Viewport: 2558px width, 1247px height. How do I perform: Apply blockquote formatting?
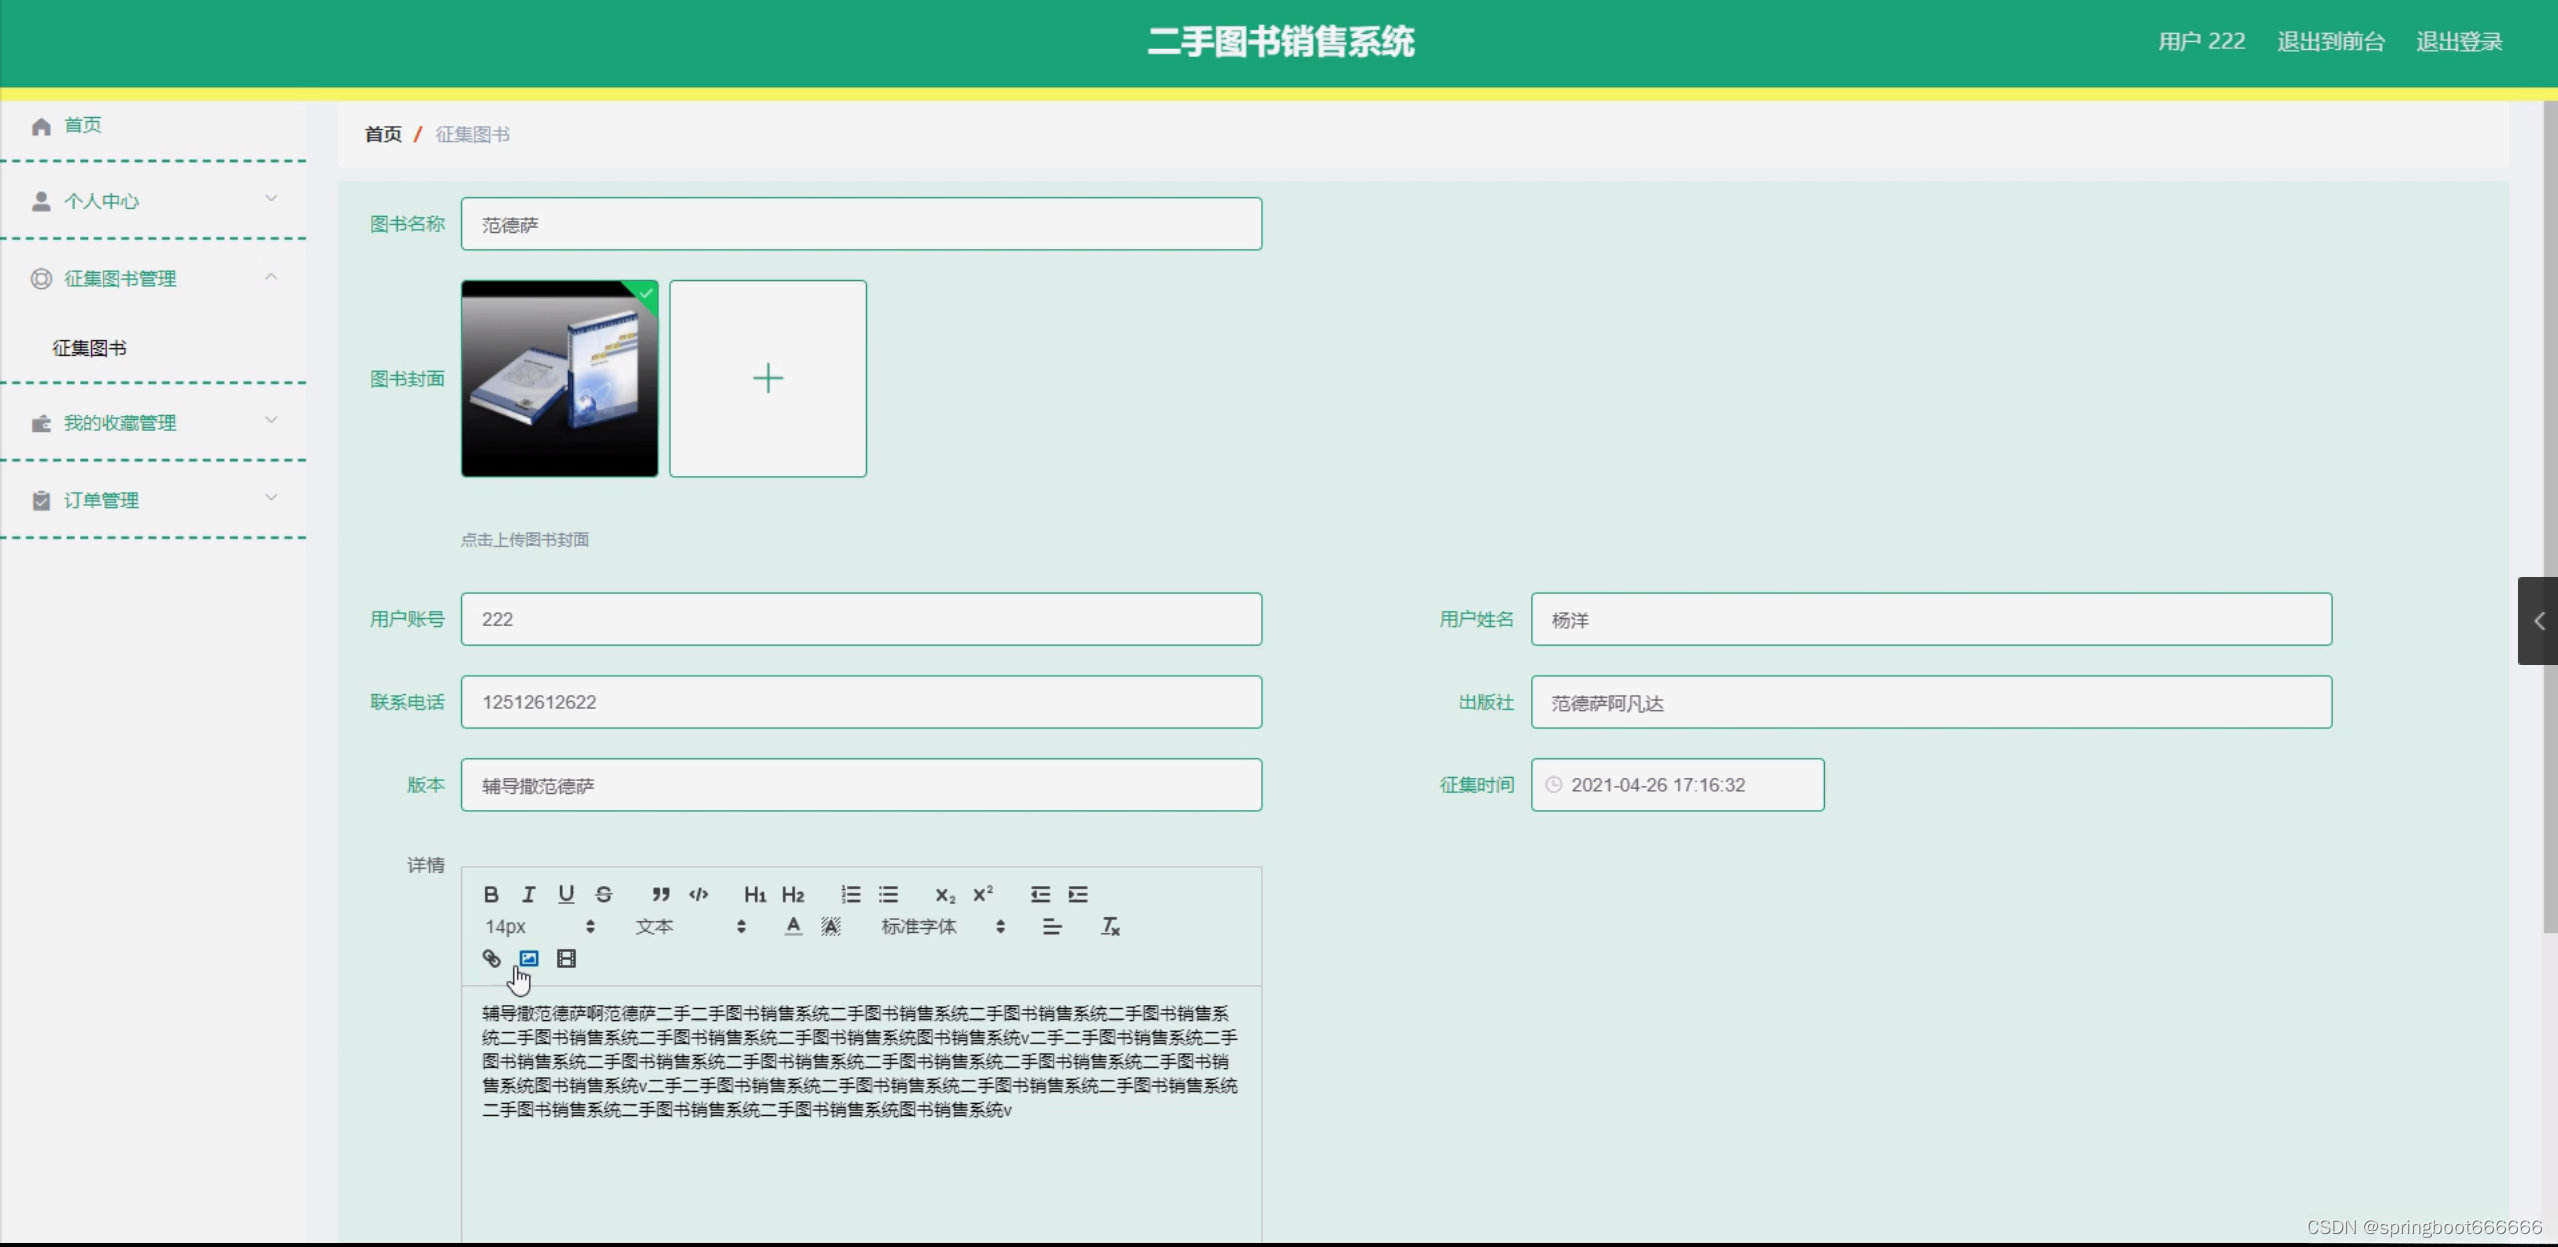660,894
